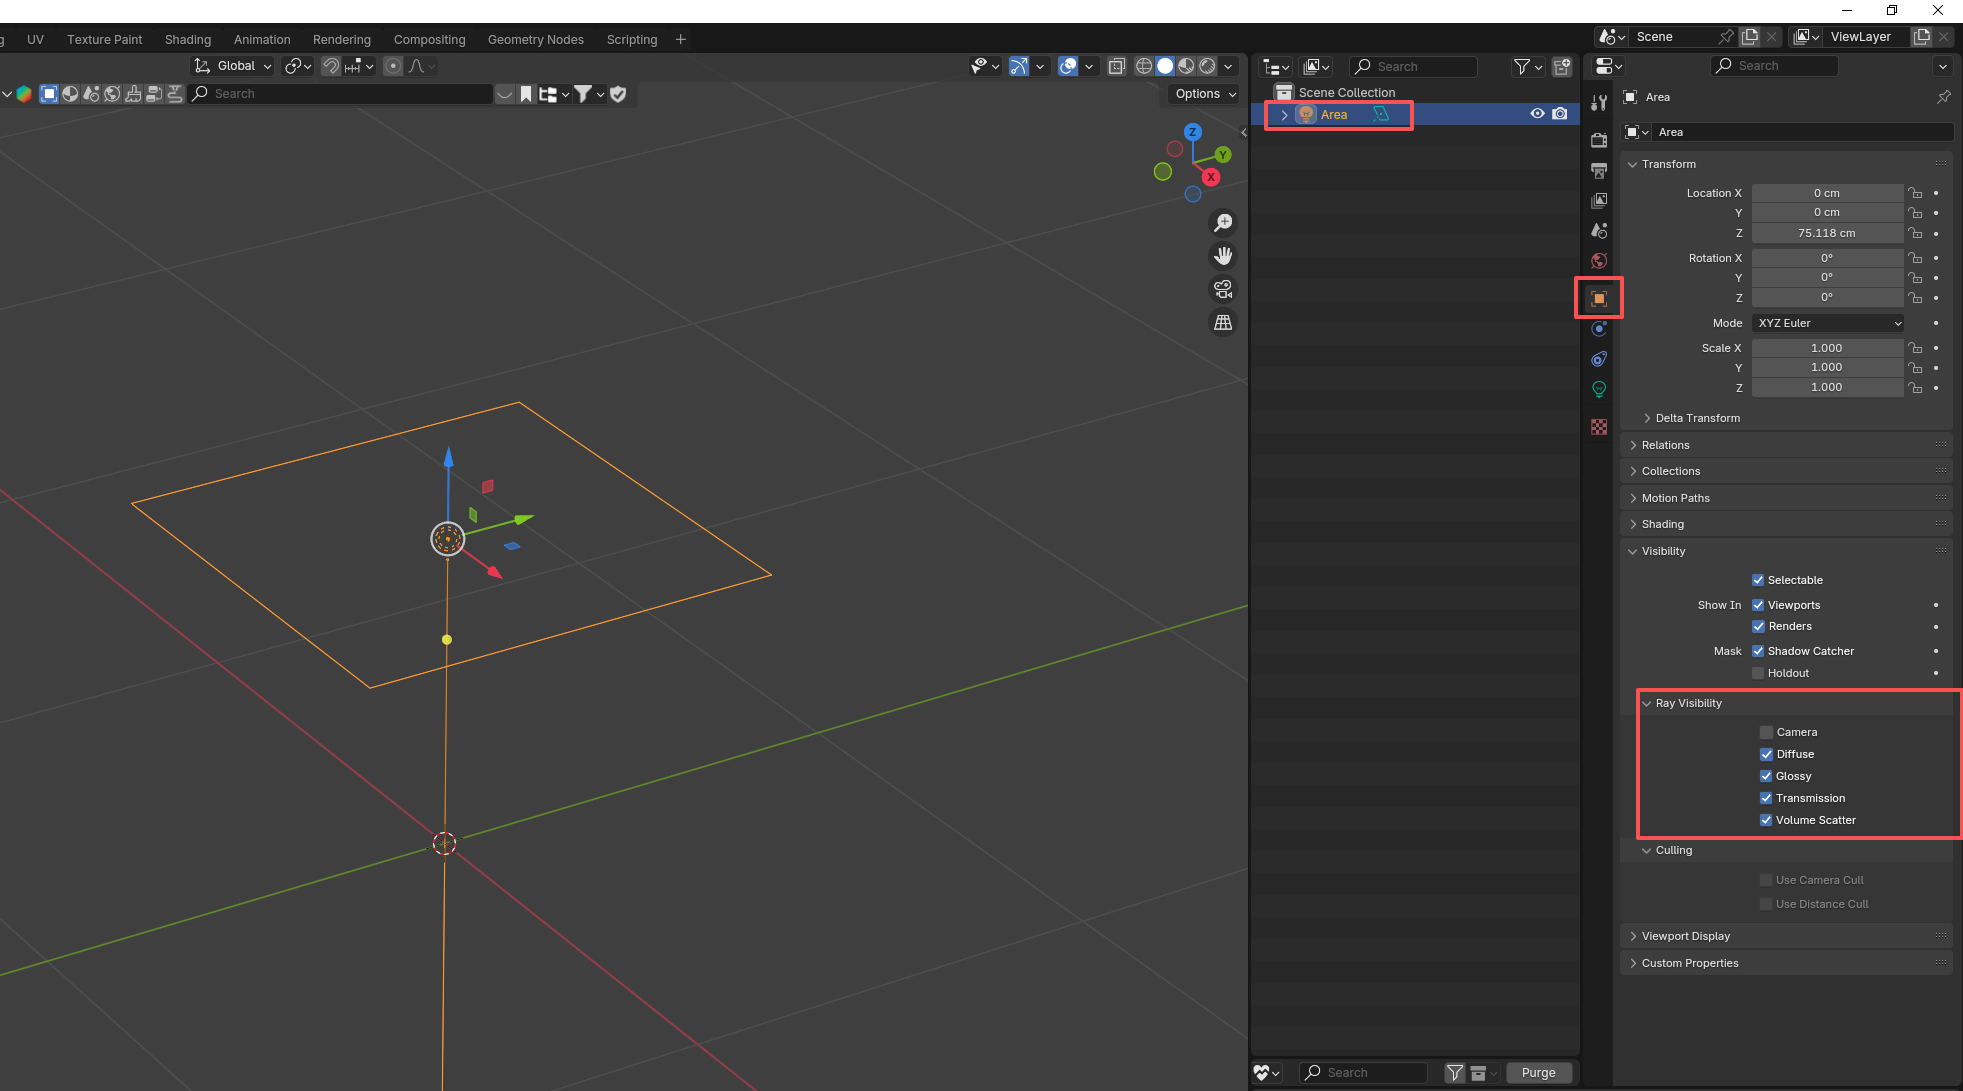
Task: Switch to the Geometry Nodes workspace
Action: [x=536, y=39]
